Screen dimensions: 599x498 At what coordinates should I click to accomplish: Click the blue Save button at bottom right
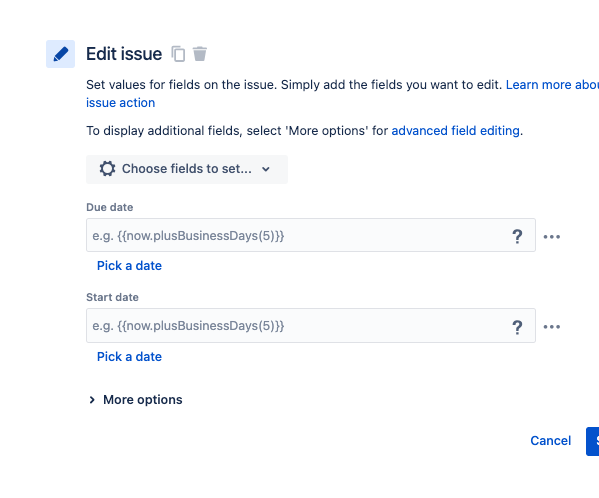tap(593, 441)
